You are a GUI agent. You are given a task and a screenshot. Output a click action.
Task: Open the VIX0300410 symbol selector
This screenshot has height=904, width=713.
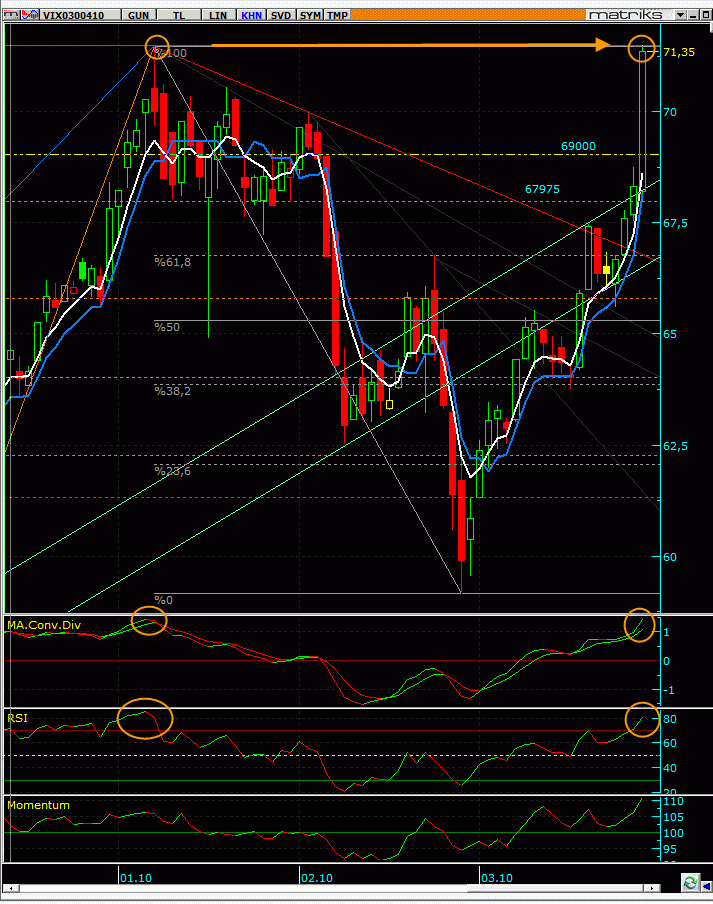pos(73,15)
